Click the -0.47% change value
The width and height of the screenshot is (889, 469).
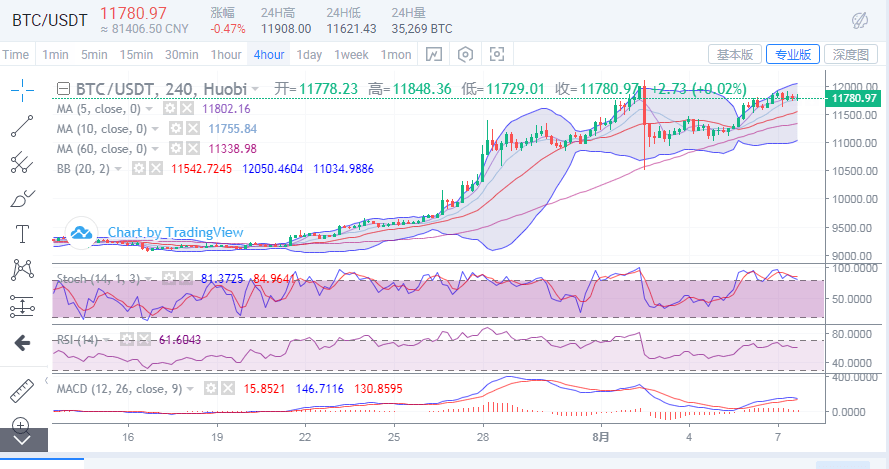coord(228,28)
